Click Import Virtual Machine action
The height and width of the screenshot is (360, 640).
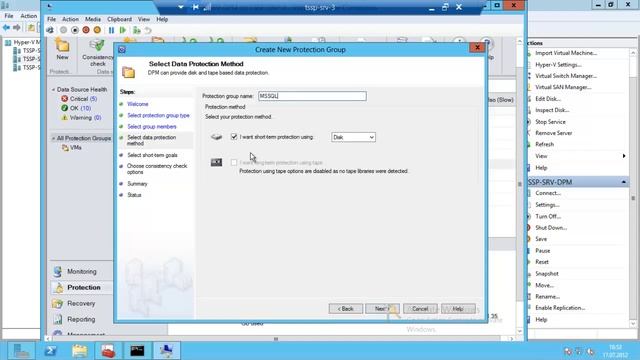[x=566, y=53]
